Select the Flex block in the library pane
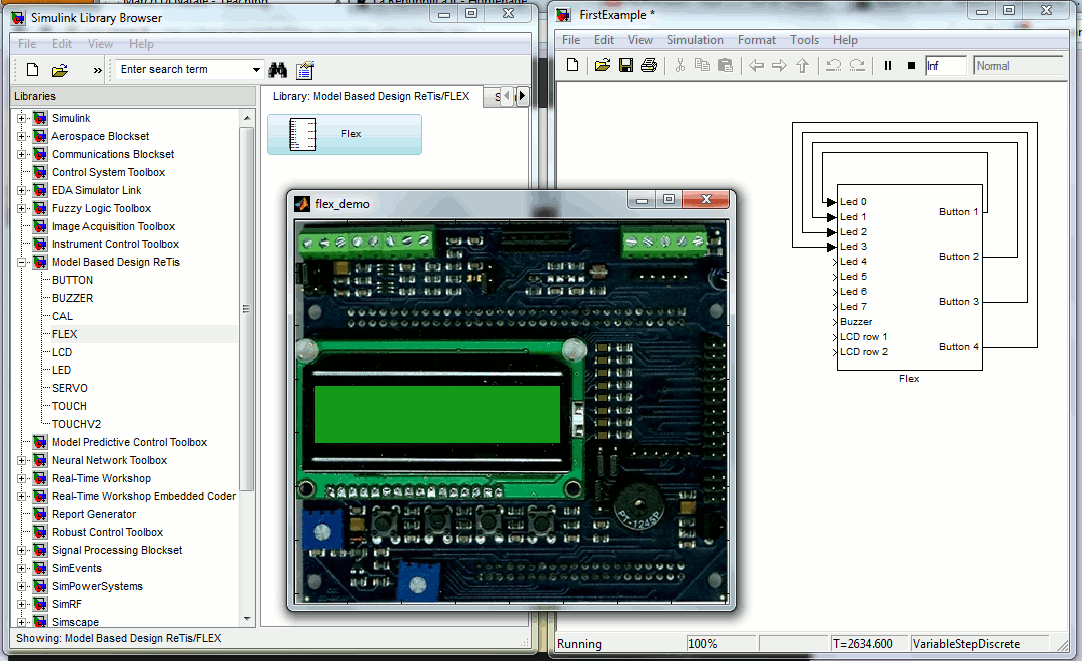 pyautogui.click(x=344, y=135)
